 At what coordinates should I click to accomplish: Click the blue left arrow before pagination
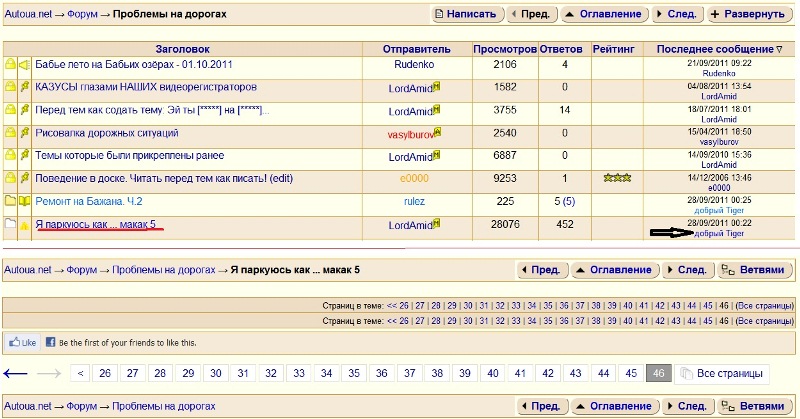coord(15,373)
